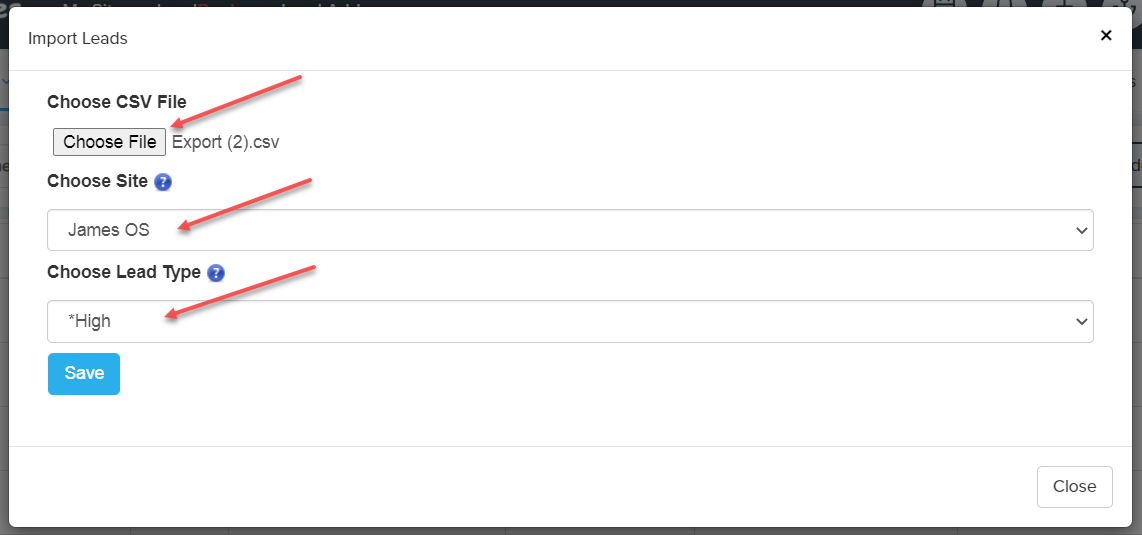The height and width of the screenshot is (535, 1142).
Task: Dismiss the Import Leads dialog with the X icon
Action: tap(1106, 35)
